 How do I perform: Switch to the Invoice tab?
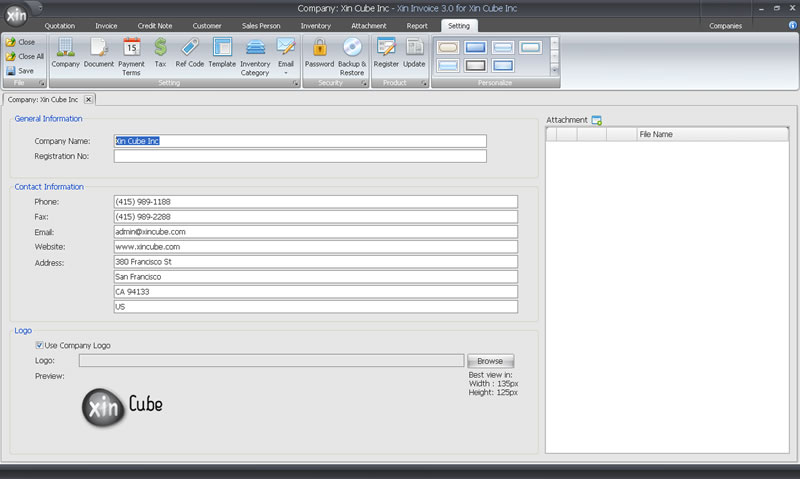point(106,26)
